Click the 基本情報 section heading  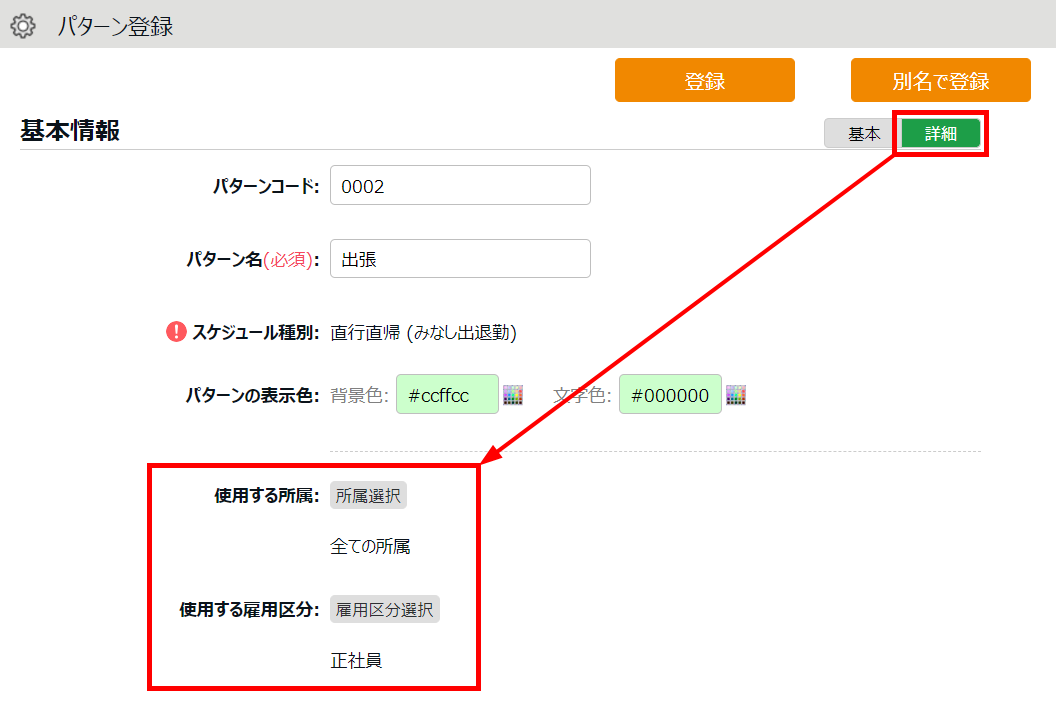coord(70,131)
